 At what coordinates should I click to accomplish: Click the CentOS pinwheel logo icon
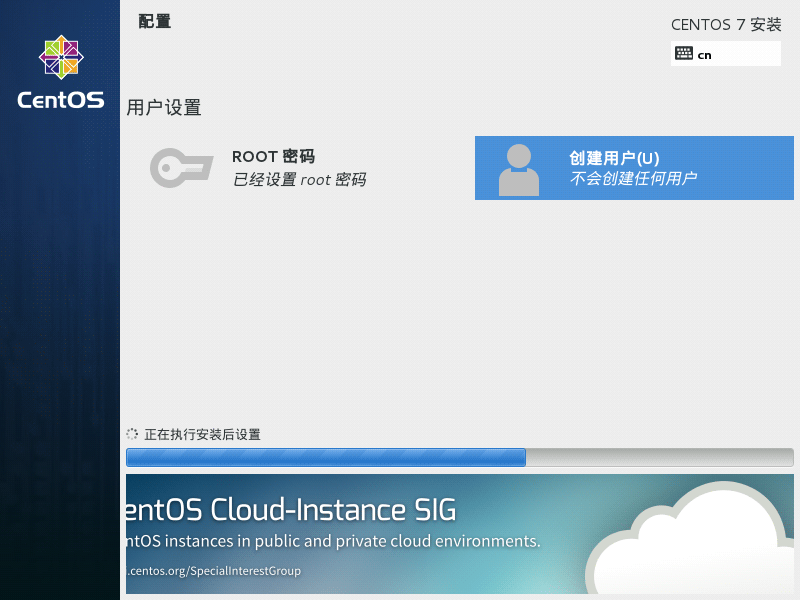coord(60,57)
